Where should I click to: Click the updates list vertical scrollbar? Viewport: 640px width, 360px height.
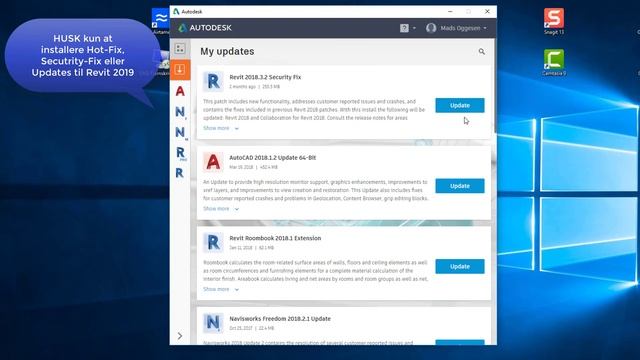(x=495, y=86)
